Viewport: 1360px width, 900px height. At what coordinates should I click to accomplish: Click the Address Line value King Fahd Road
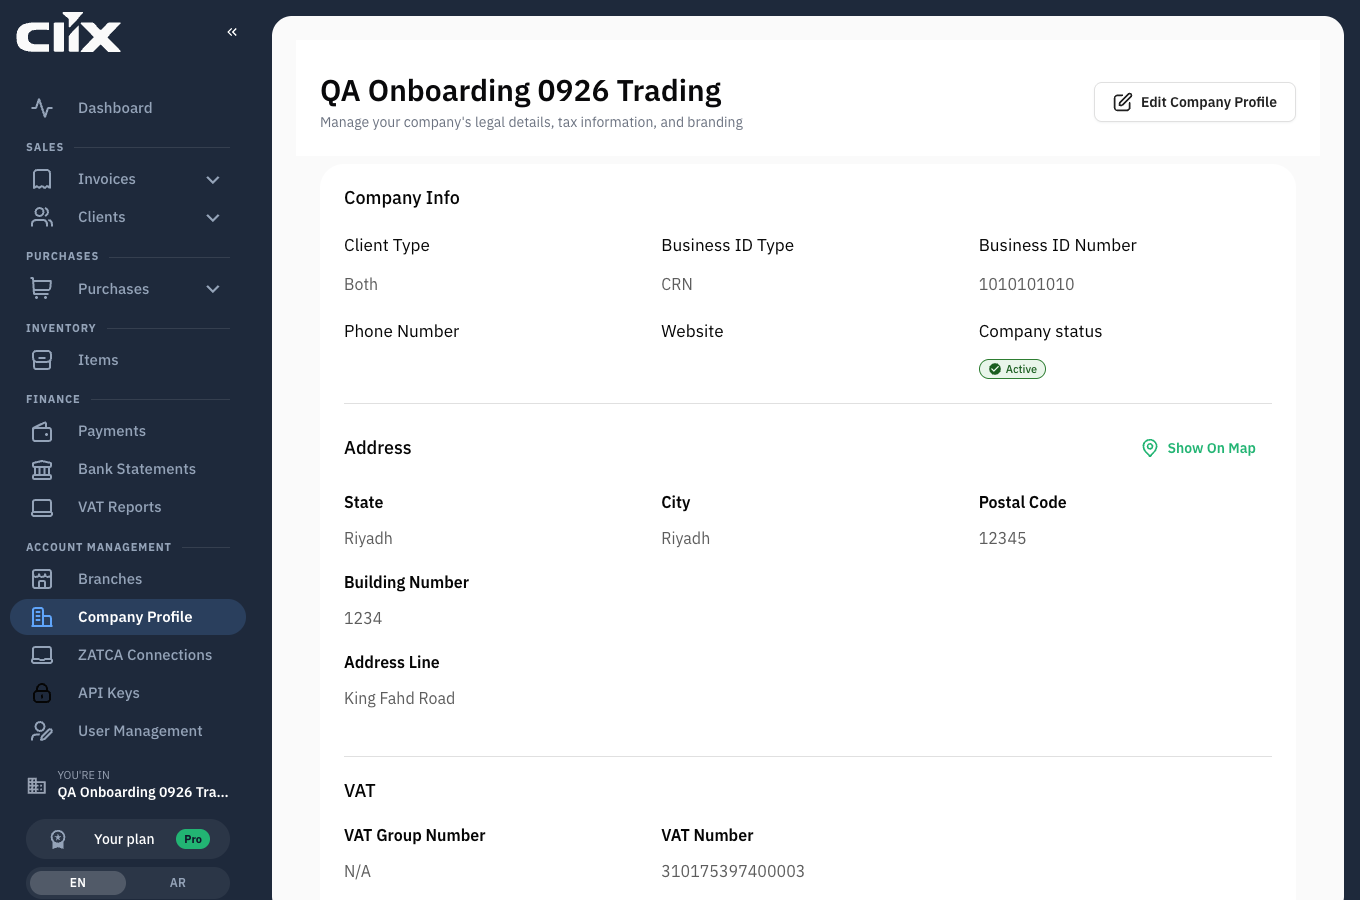point(399,698)
